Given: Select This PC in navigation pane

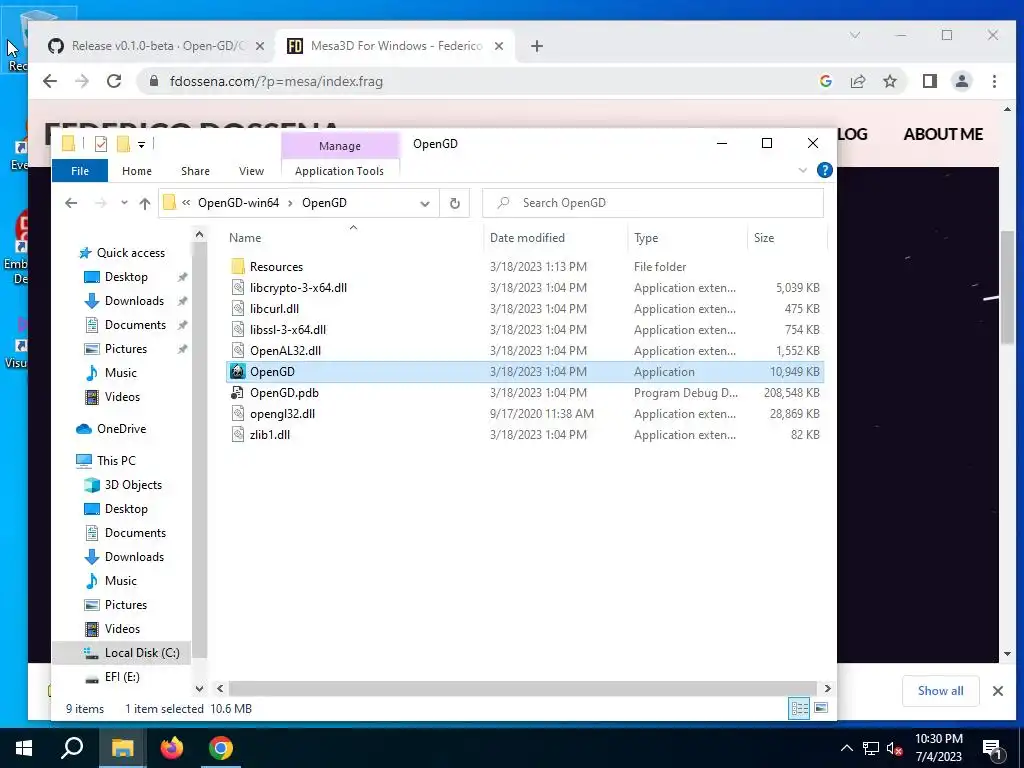Looking at the screenshot, I should point(116,460).
